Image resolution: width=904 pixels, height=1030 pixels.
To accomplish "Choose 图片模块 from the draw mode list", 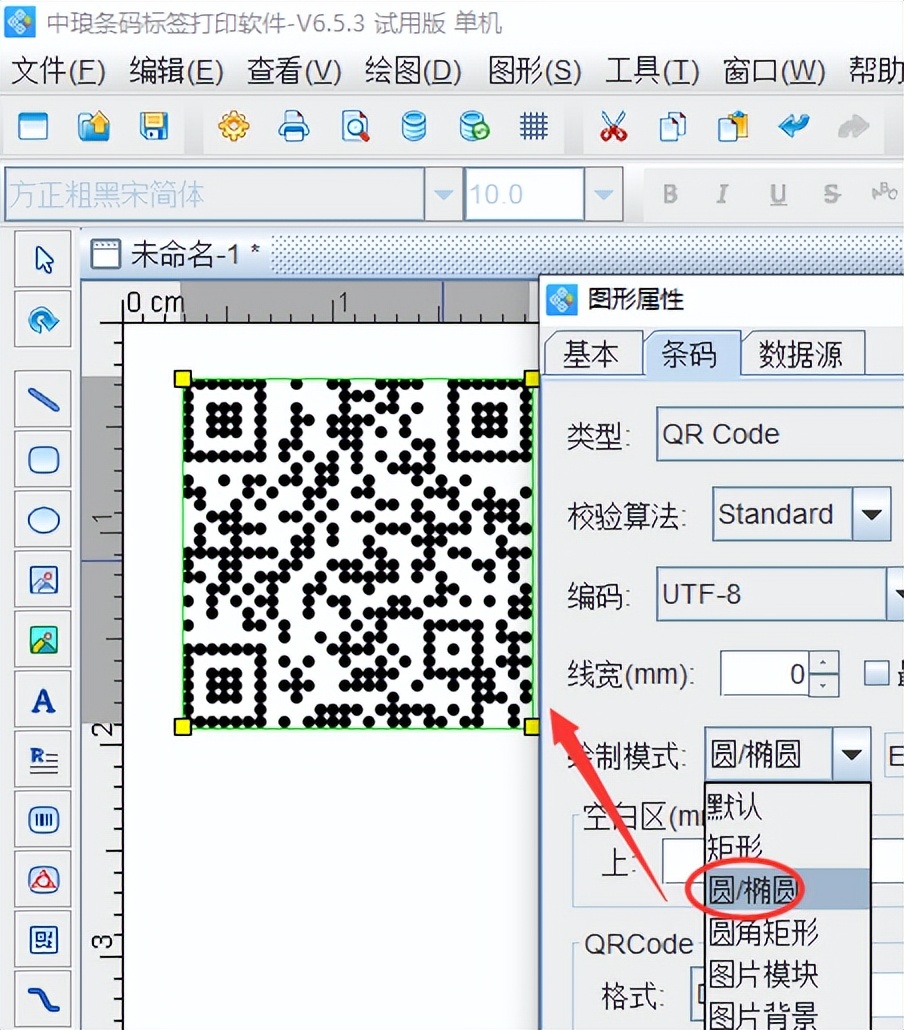I will 788,974.
